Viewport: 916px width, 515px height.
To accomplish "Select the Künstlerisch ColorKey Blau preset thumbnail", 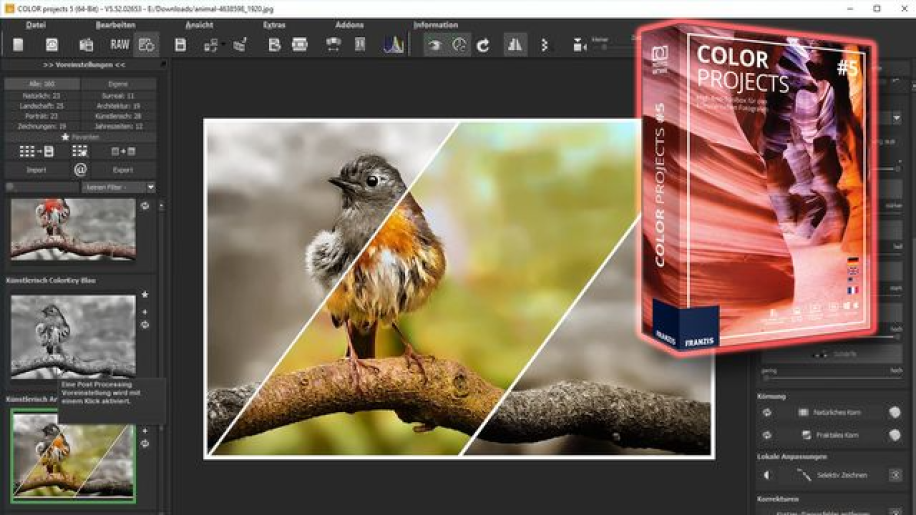I will [72, 336].
